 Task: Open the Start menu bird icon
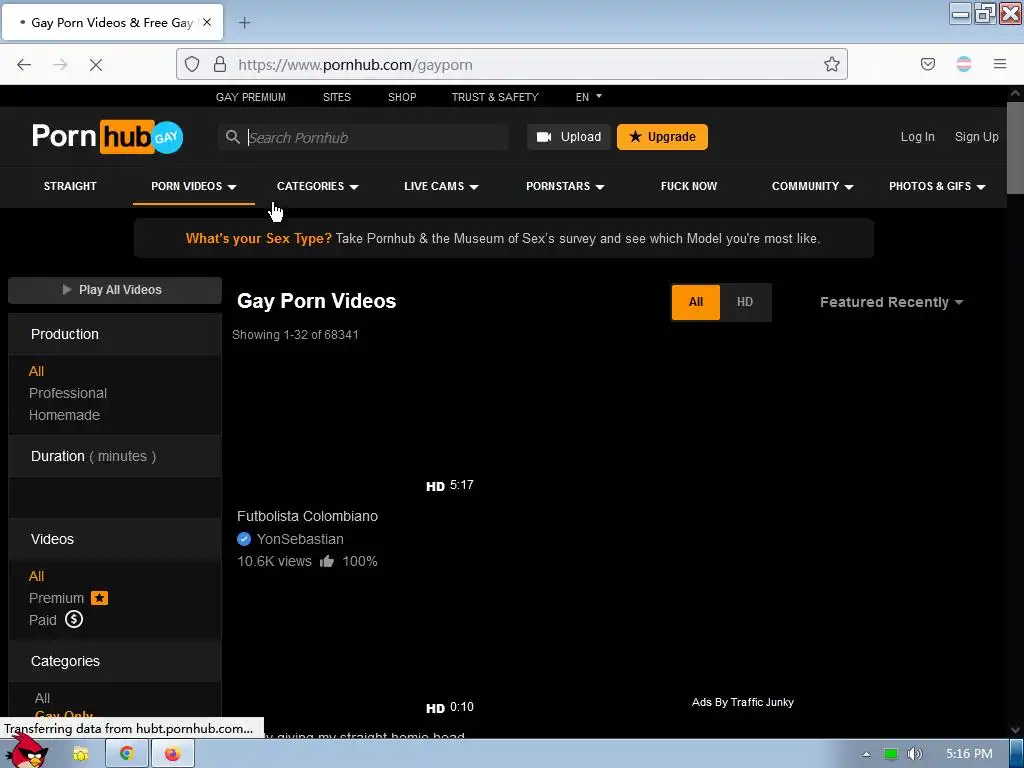click(27, 750)
